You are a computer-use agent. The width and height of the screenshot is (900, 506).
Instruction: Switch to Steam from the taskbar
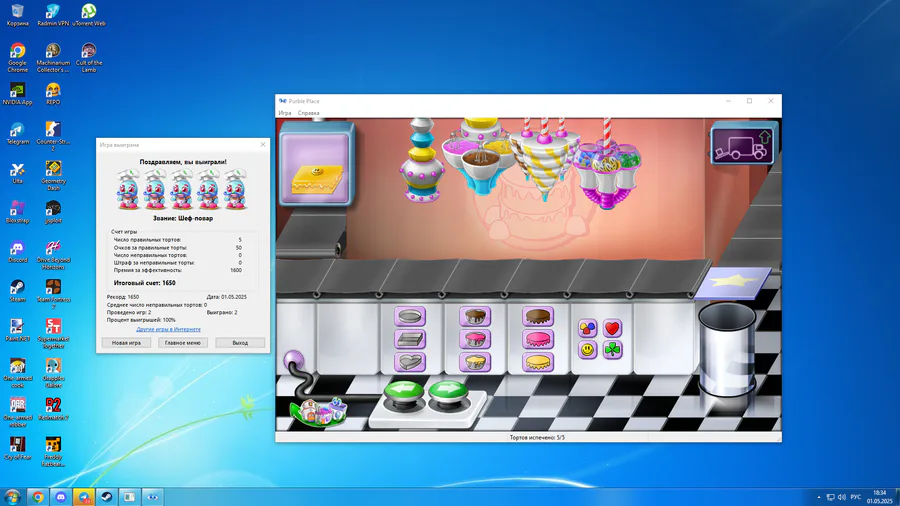(107, 497)
